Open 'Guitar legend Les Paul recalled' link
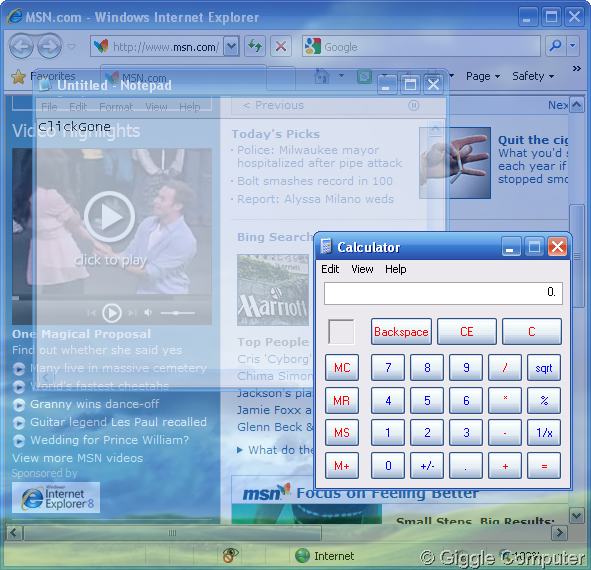 tap(118, 422)
